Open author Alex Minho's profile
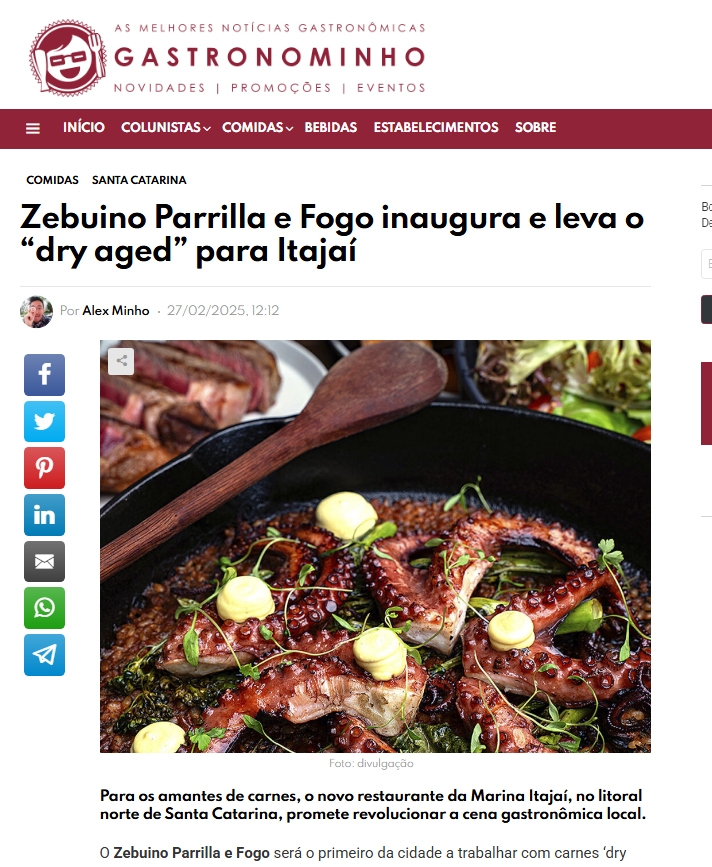This screenshot has width=712, height=867. click(116, 311)
